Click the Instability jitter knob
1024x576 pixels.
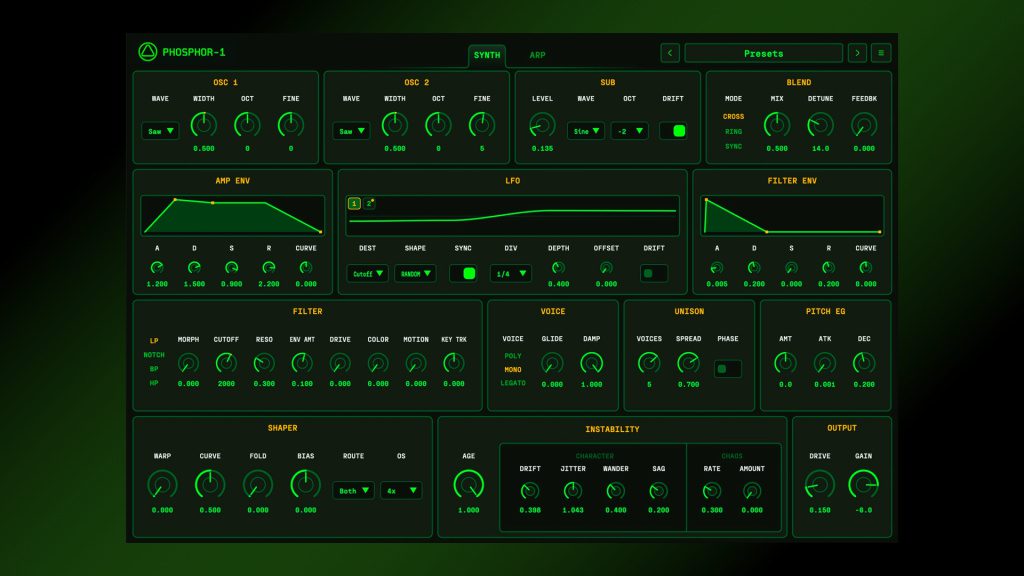click(x=573, y=490)
